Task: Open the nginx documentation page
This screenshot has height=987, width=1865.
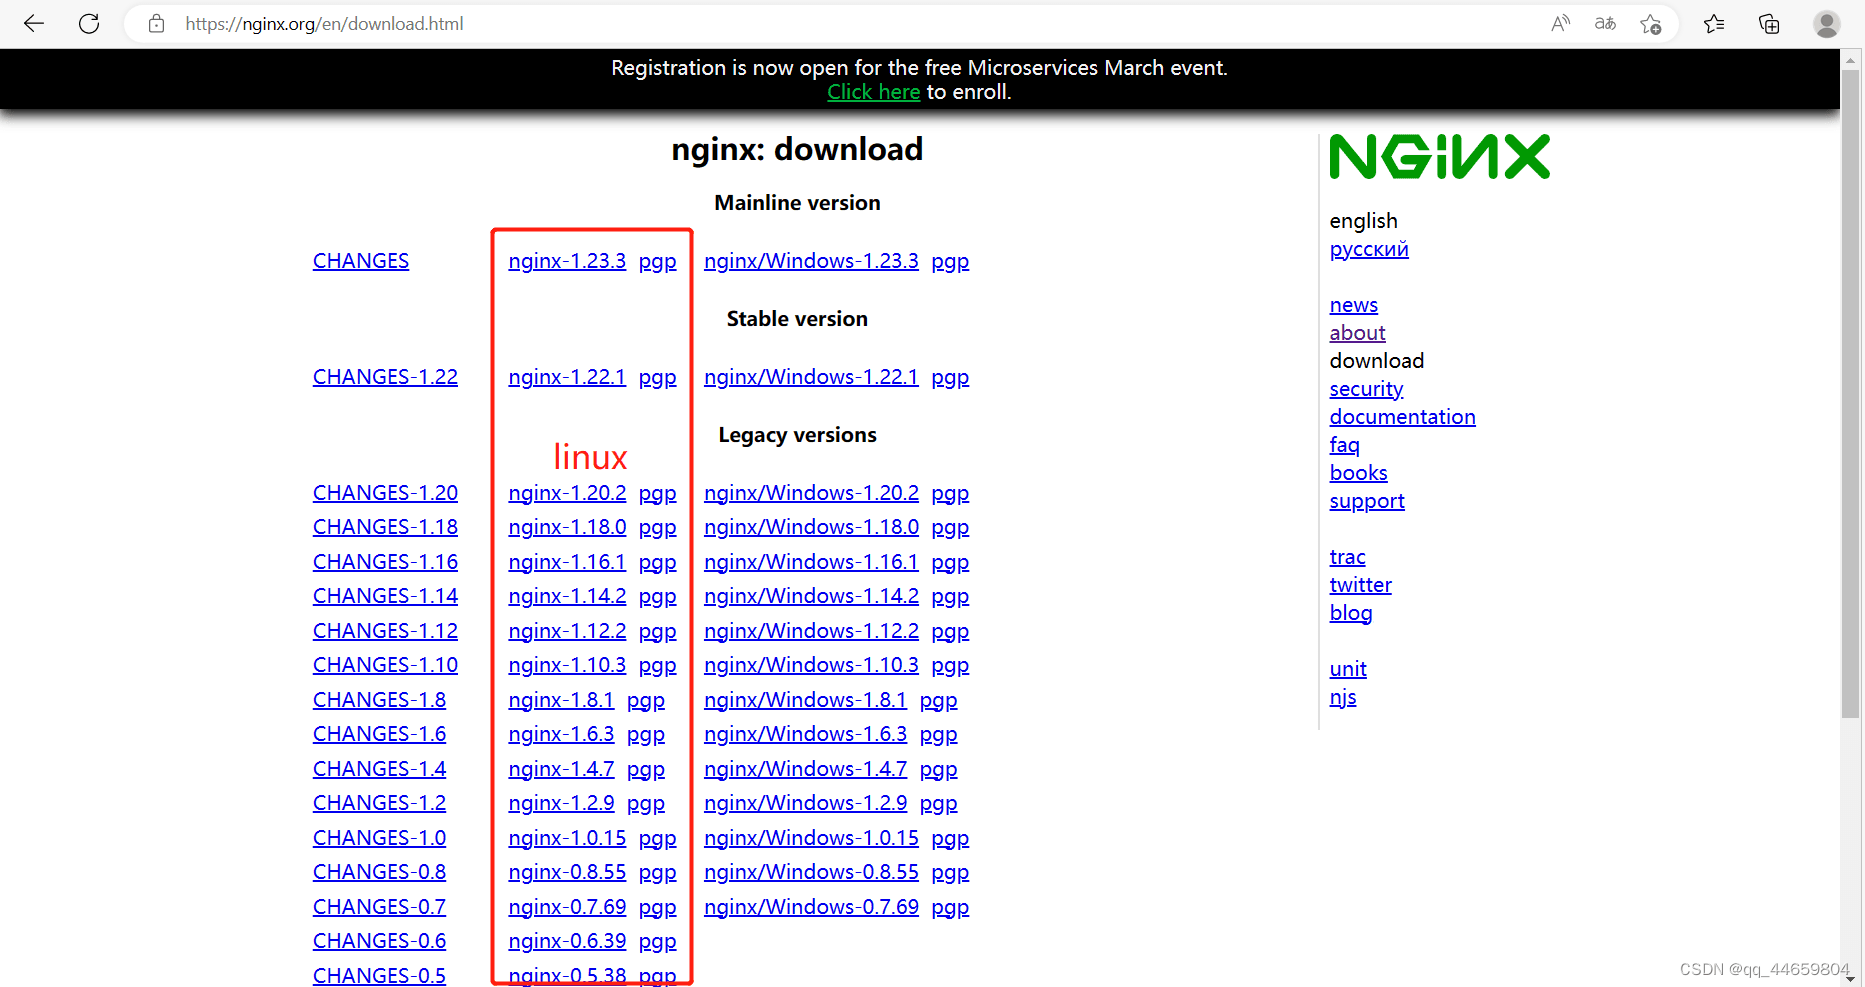Action: click(x=1402, y=416)
